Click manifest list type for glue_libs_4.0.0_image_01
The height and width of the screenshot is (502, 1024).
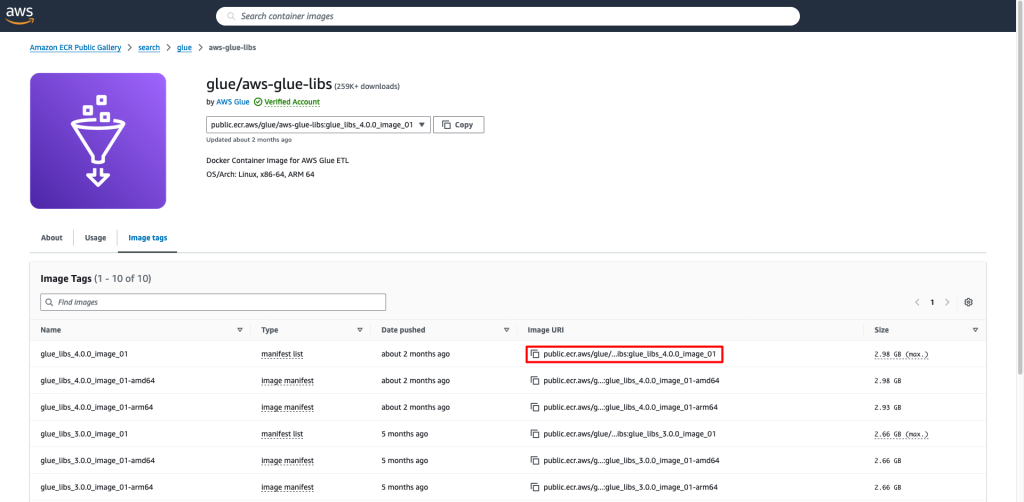pos(282,354)
